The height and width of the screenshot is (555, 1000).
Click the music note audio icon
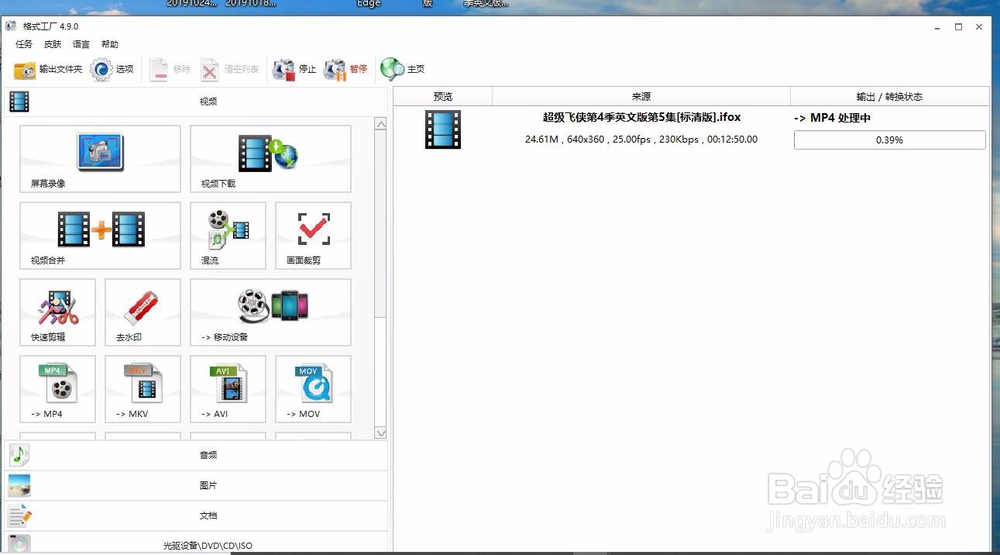click(19, 455)
